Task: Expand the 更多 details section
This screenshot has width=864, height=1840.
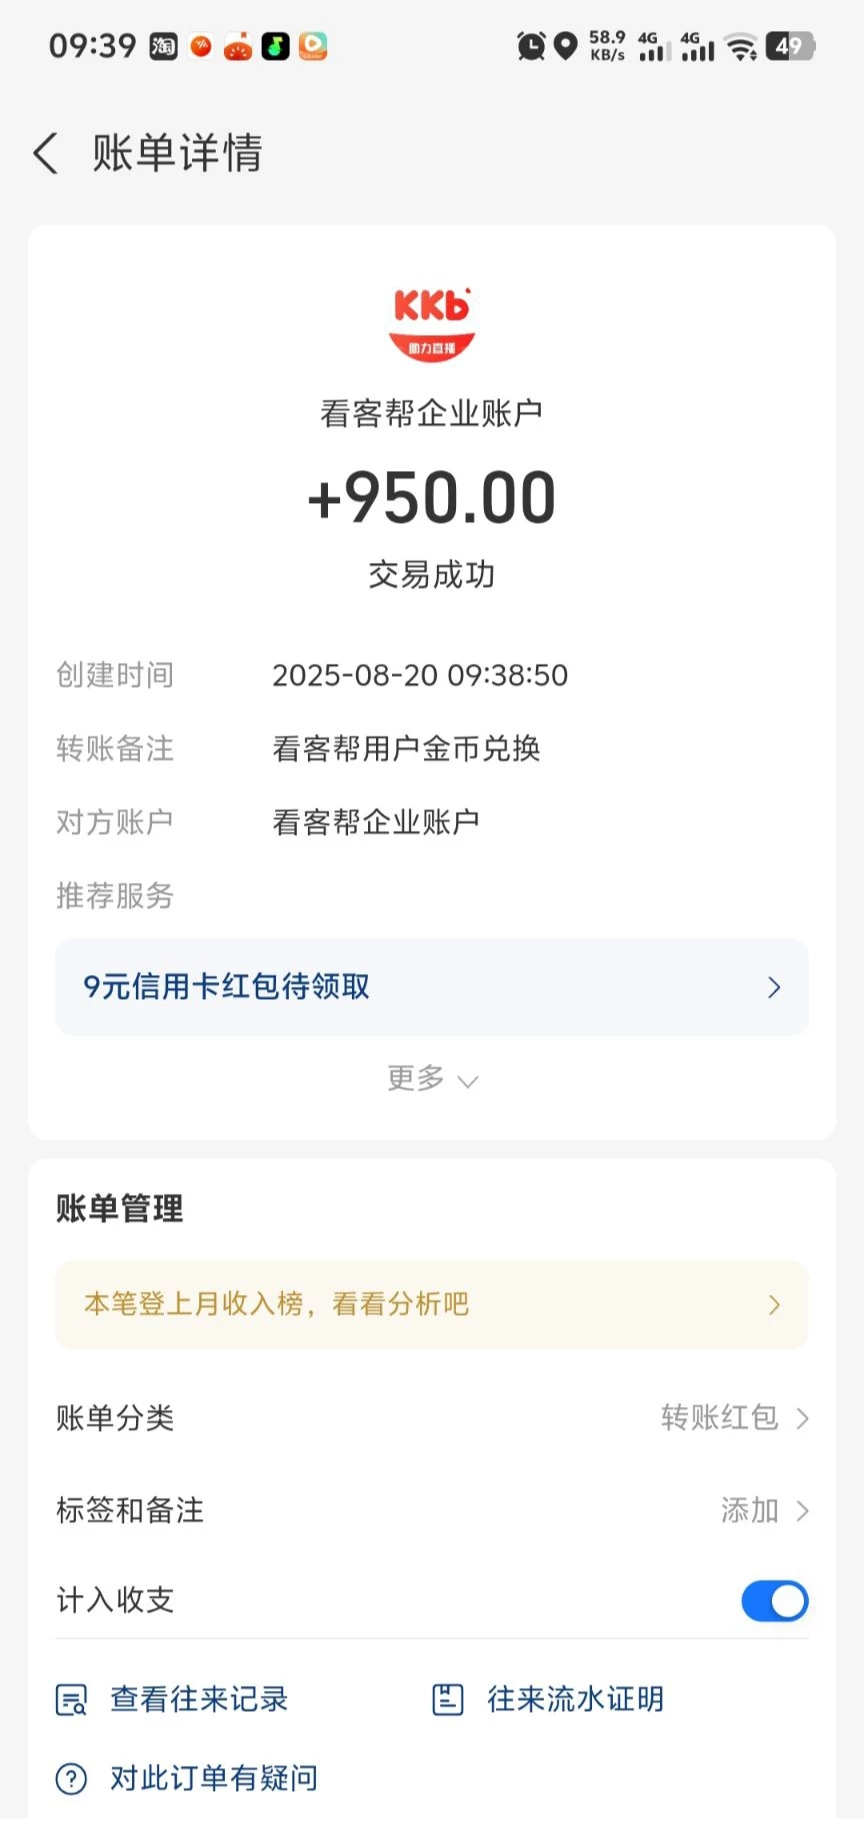Action: [x=432, y=1078]
